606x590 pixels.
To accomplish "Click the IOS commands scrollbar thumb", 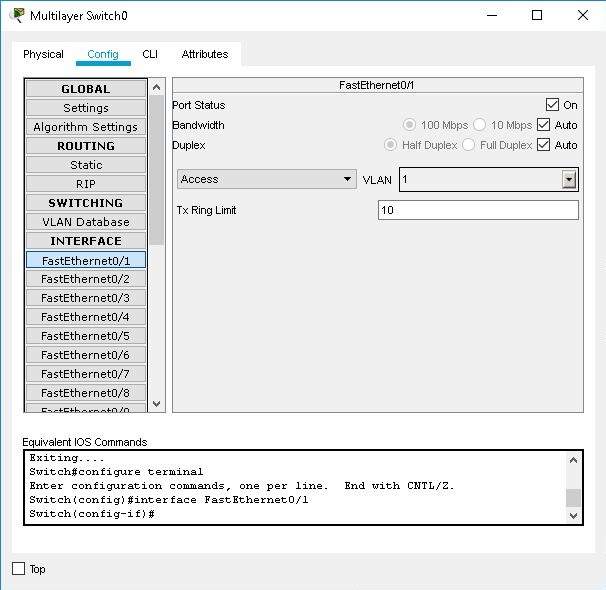I will (574, 498).
